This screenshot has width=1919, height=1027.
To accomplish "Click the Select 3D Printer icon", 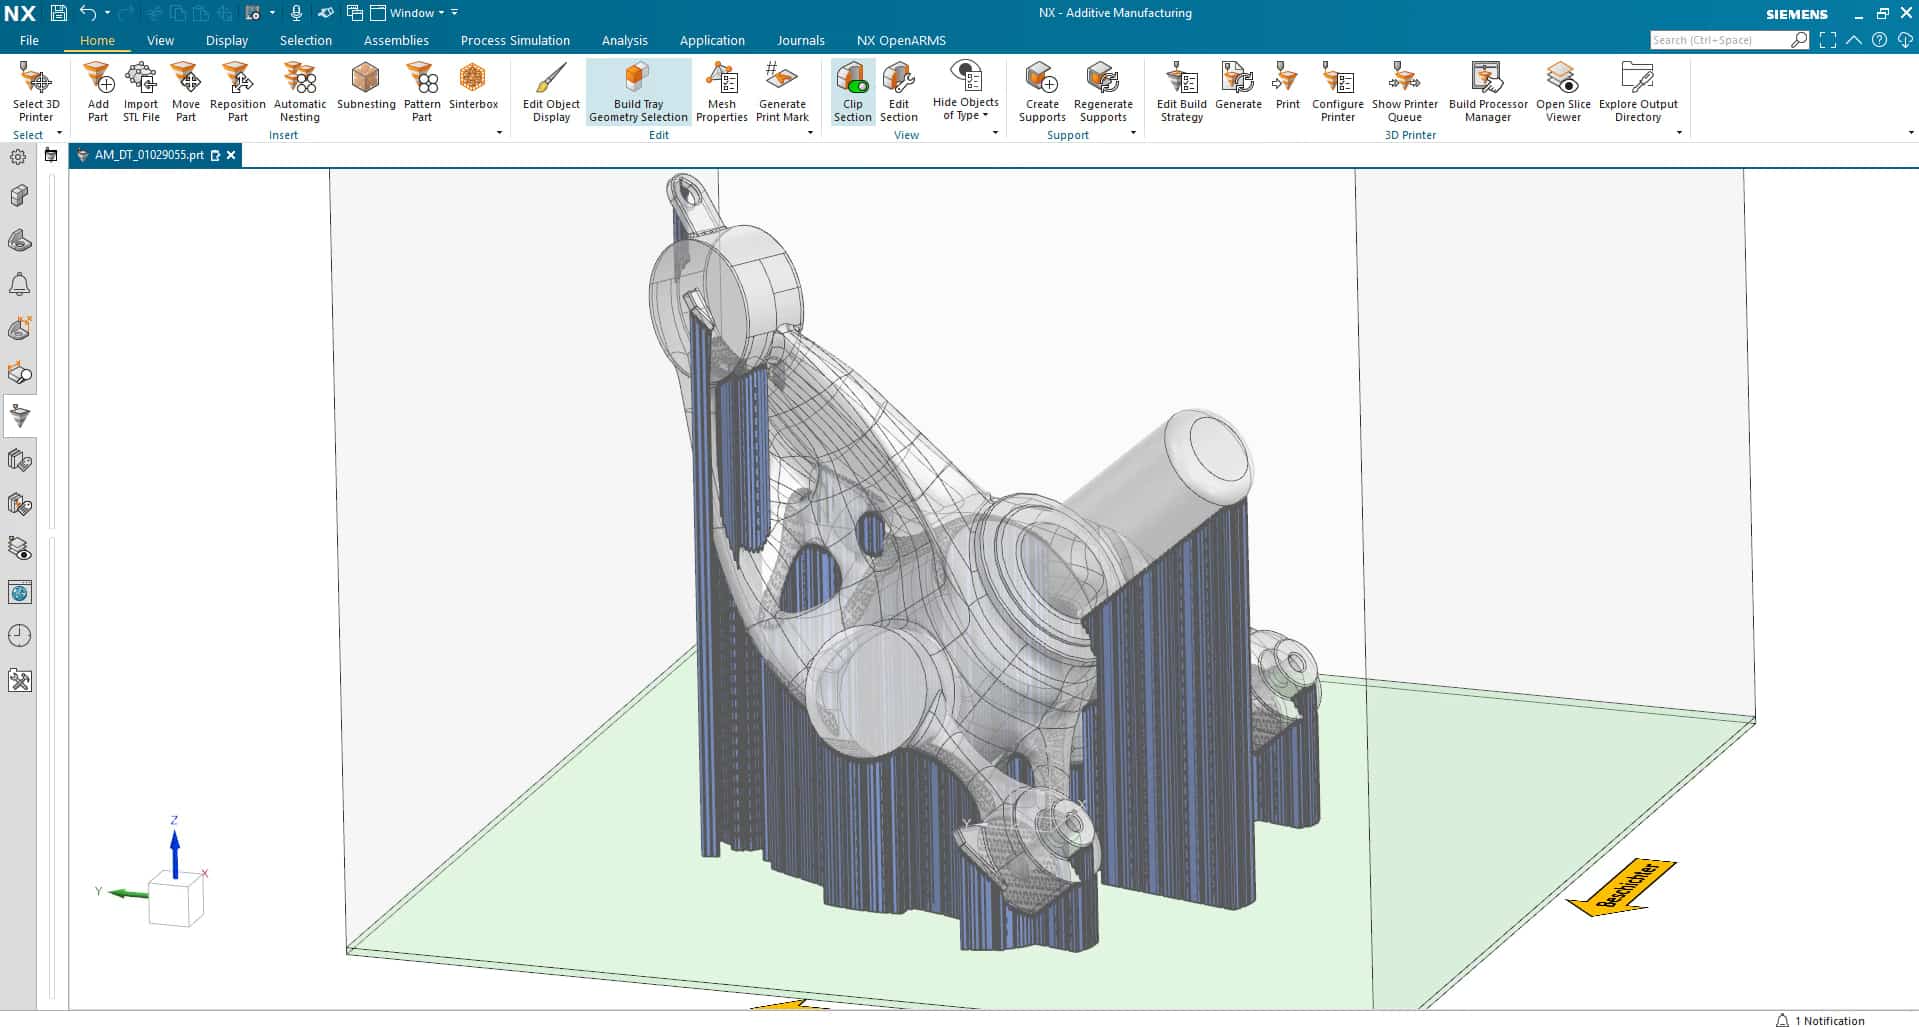I will [36, 91].
